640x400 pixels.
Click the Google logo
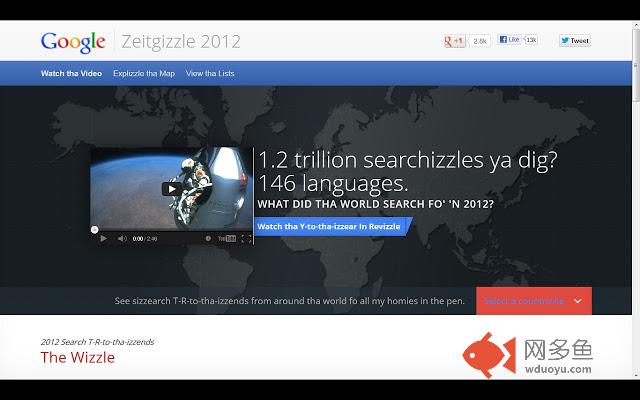[x=73, y=42]
